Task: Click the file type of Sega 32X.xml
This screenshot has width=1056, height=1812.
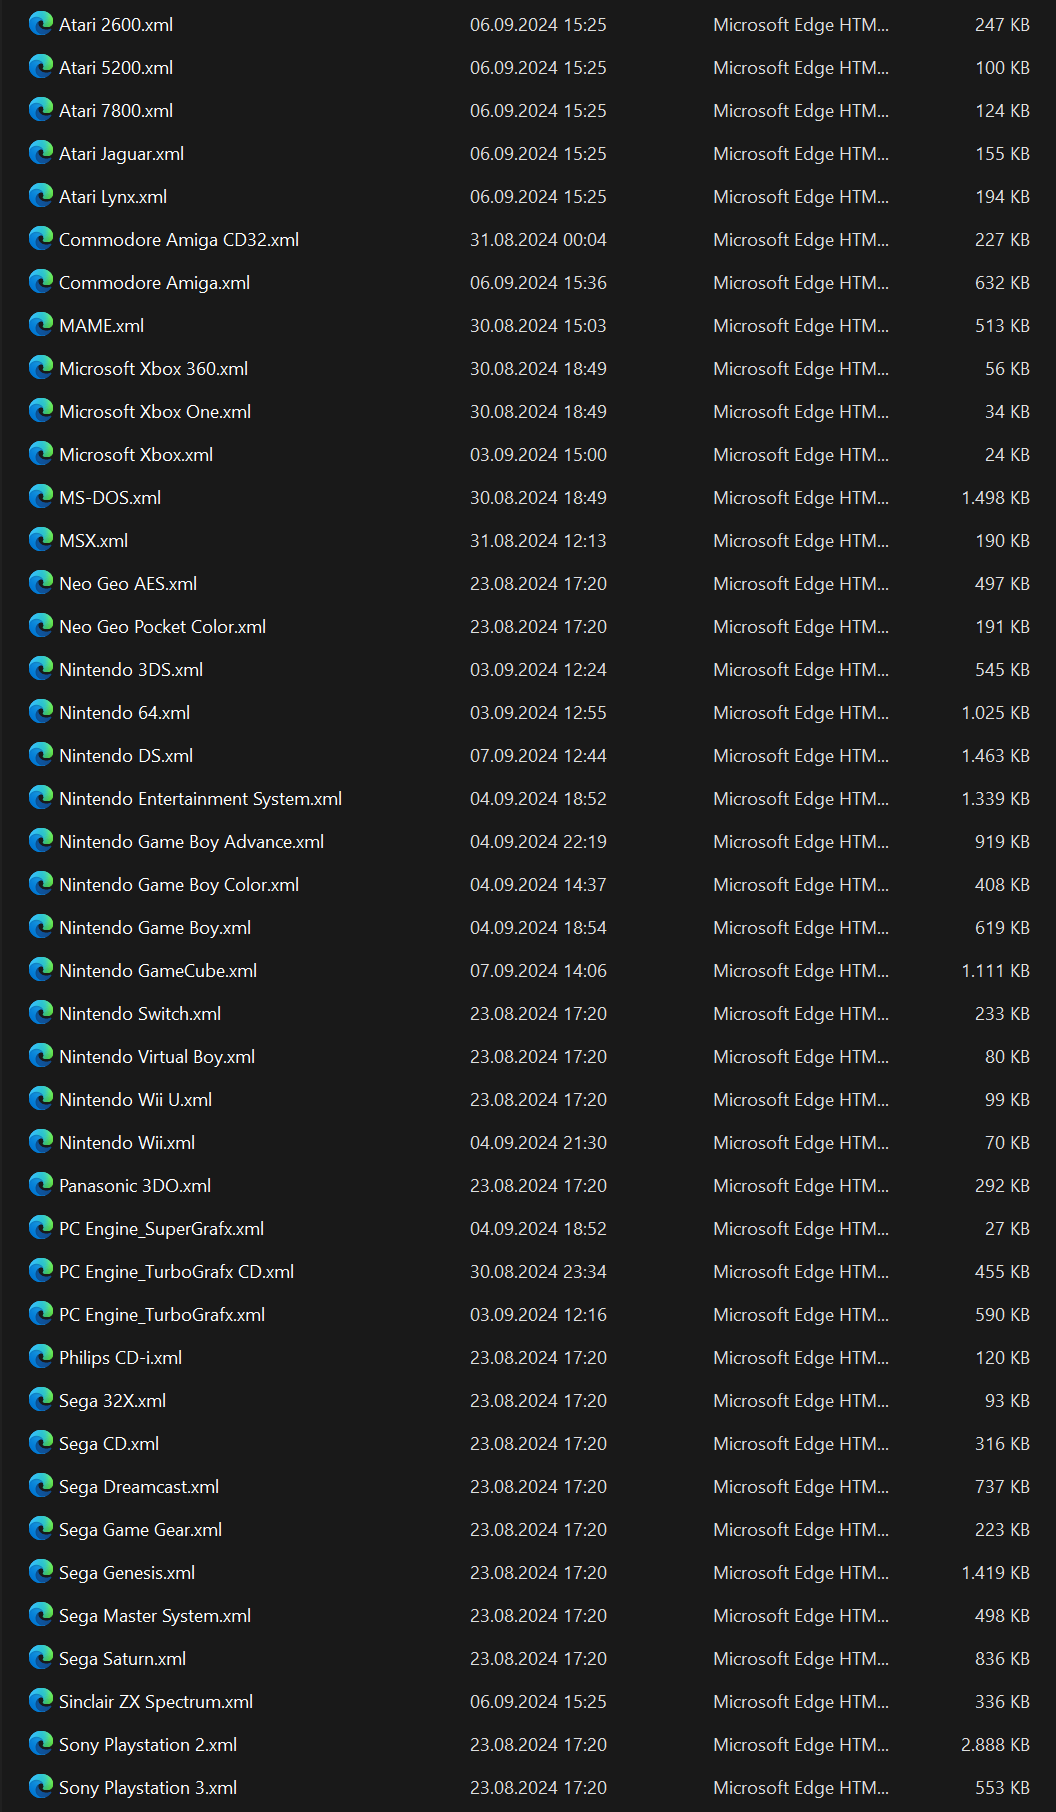Action: 801,1401
